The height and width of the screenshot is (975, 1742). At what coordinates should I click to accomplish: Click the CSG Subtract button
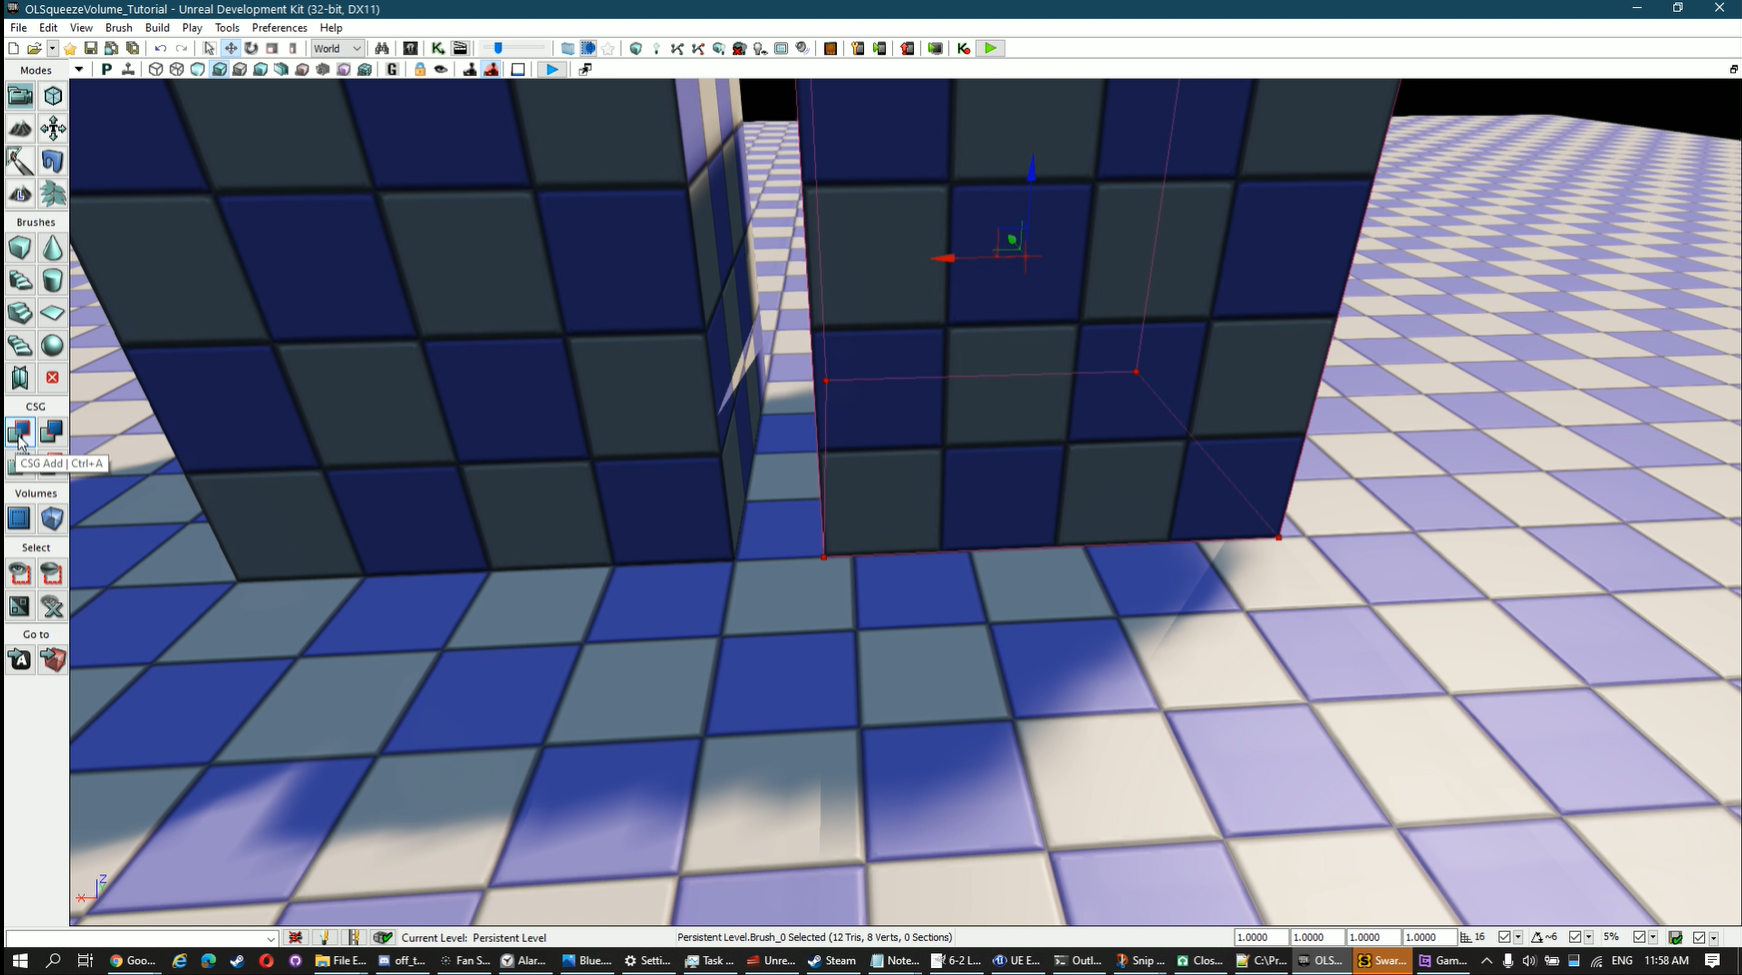[52, 431]
